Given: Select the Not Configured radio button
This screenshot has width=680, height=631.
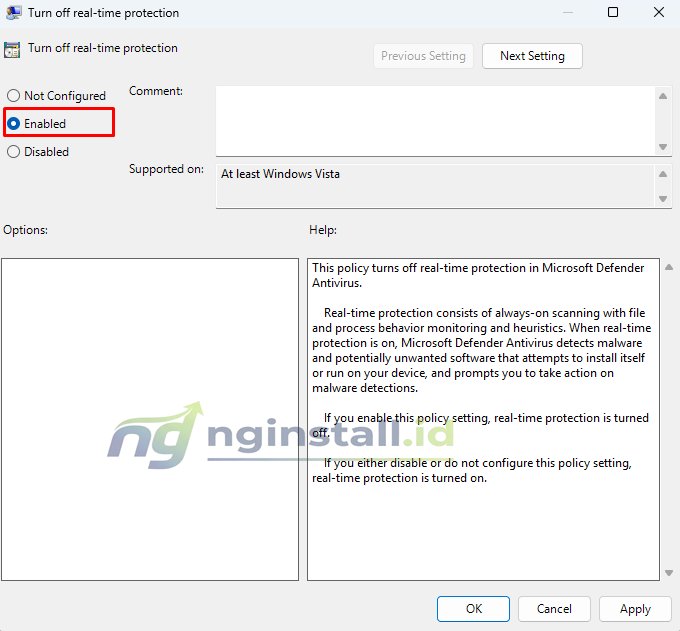Looking at the screenshot, I should 13,95.
